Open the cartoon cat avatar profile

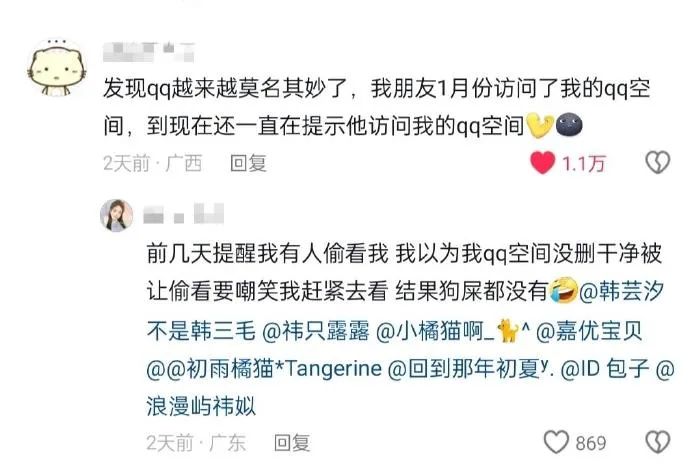[x=56, y=69]
